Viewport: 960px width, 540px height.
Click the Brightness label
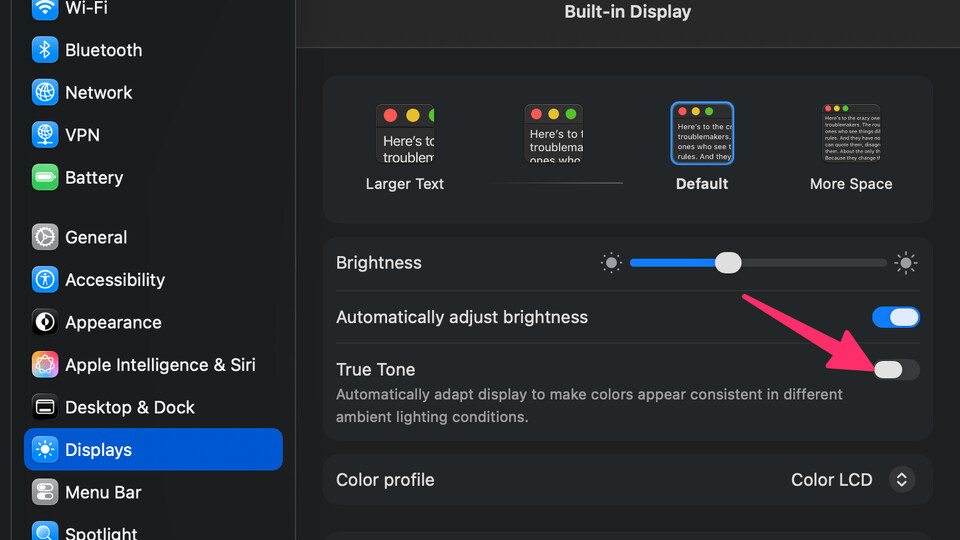[378, 263]
